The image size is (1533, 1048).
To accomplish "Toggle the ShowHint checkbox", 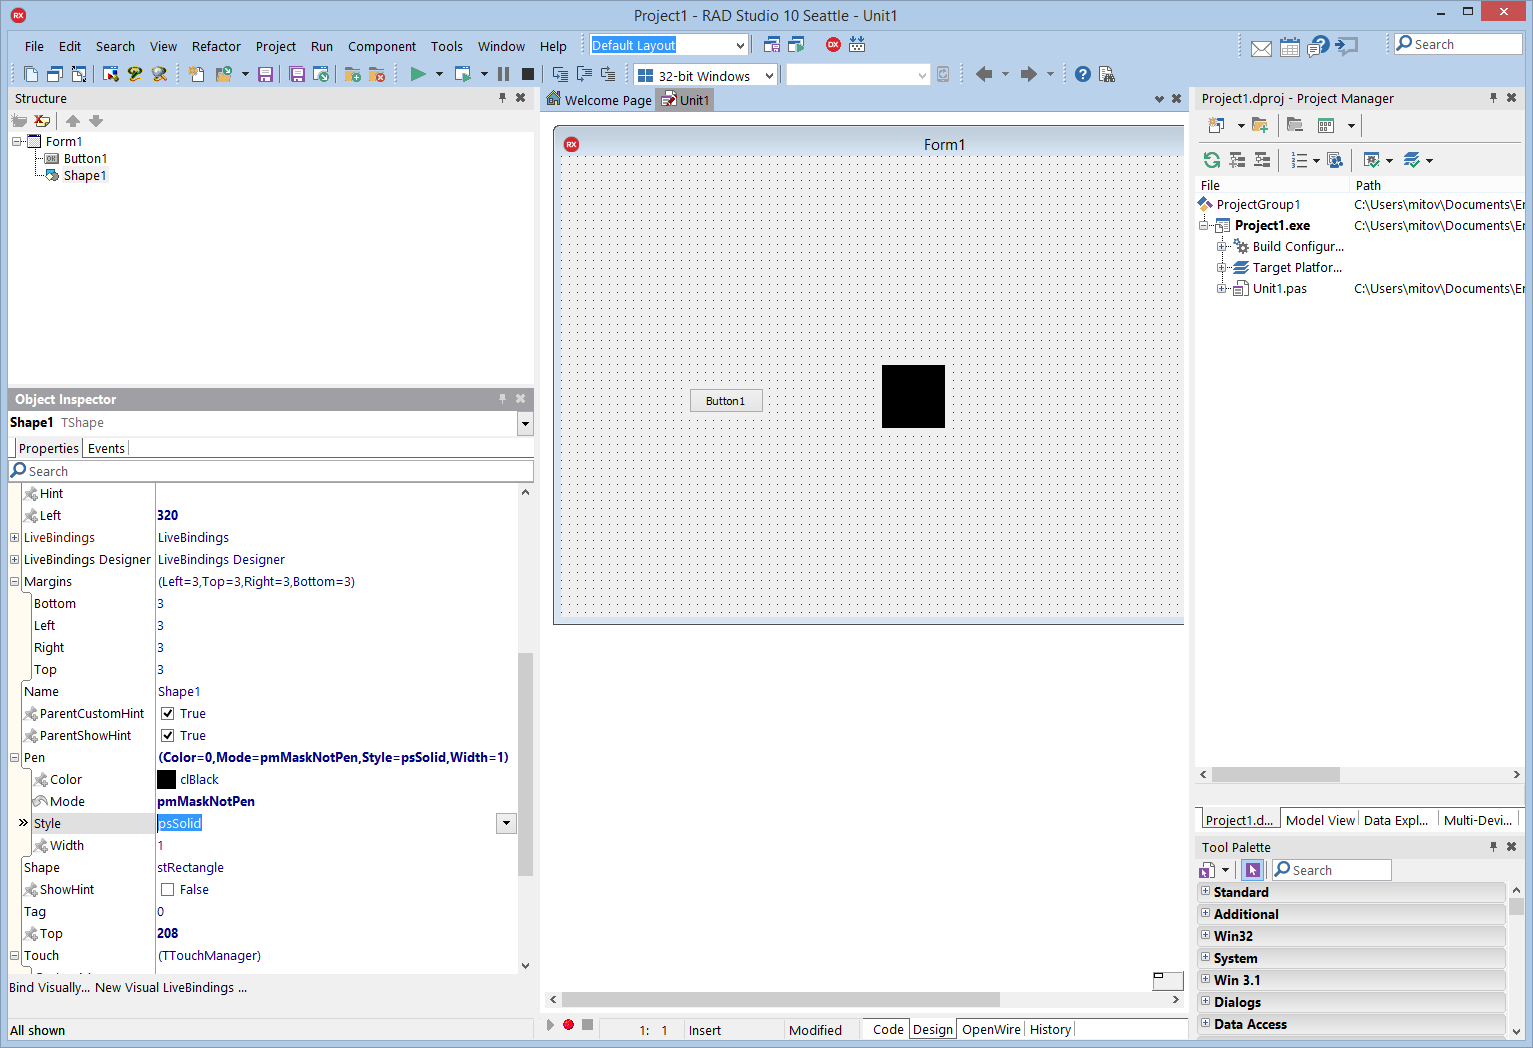I will click(168, 890).
